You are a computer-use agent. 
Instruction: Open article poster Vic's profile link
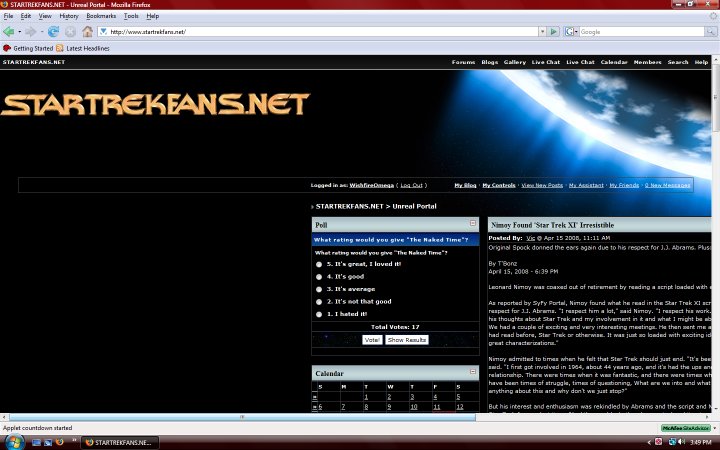(530, 238)
